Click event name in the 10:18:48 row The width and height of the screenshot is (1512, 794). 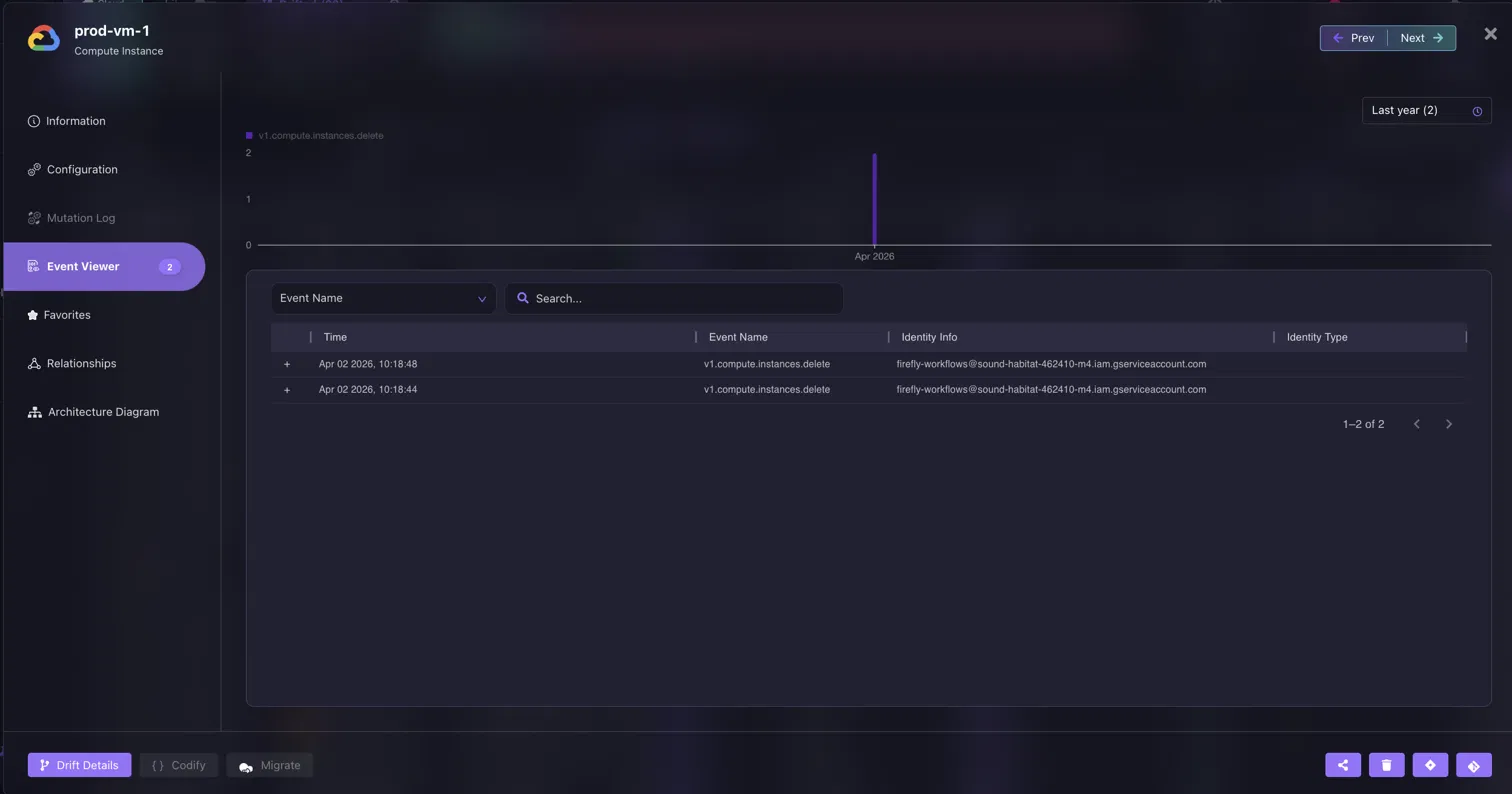767,364
